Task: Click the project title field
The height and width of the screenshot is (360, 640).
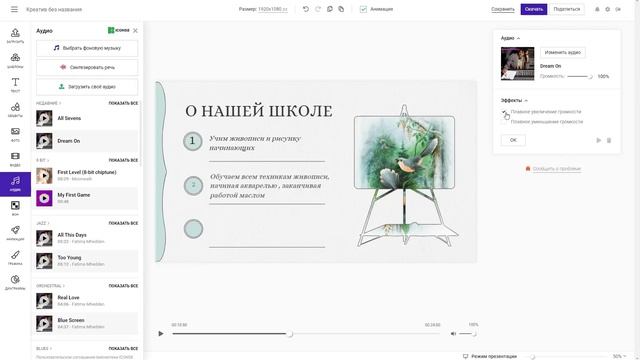Action: point(54,9)
